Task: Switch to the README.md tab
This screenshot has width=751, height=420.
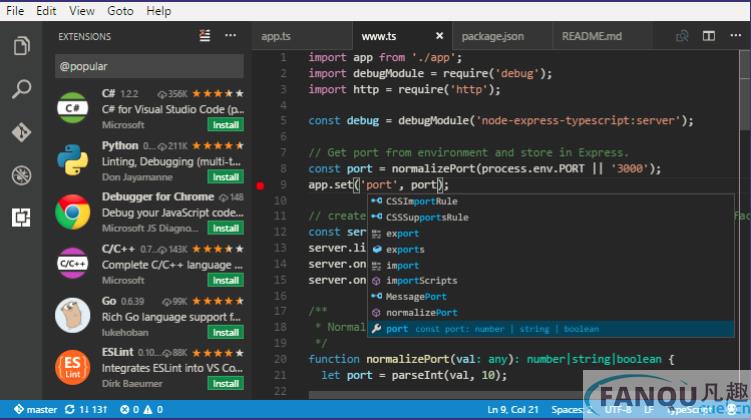Action: pos(602,36)
